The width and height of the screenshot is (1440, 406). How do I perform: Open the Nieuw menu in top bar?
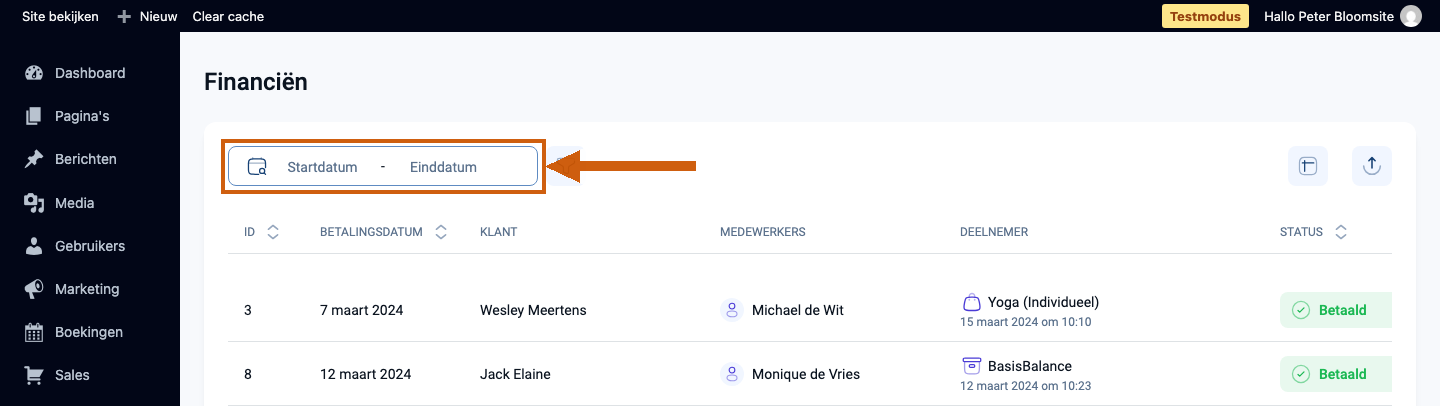point(147,16)
